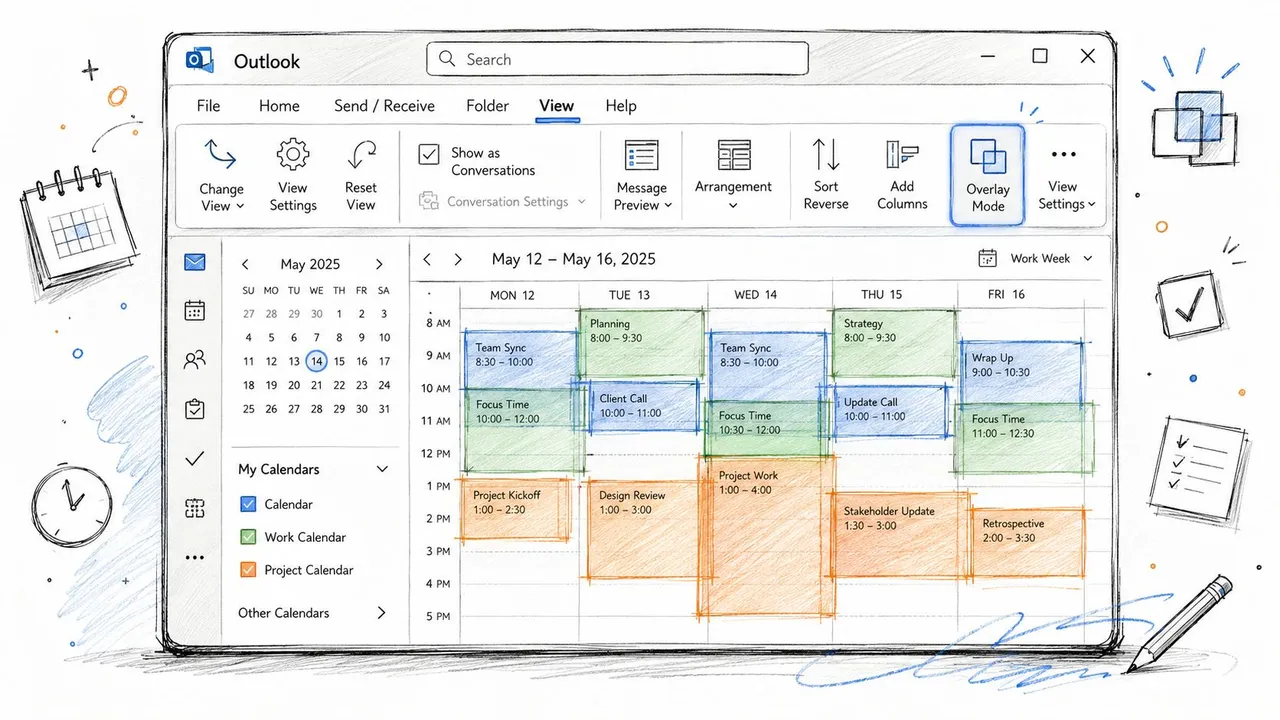Select the View tab
This screenshot has width=1280, height=720.
point(556,106)
